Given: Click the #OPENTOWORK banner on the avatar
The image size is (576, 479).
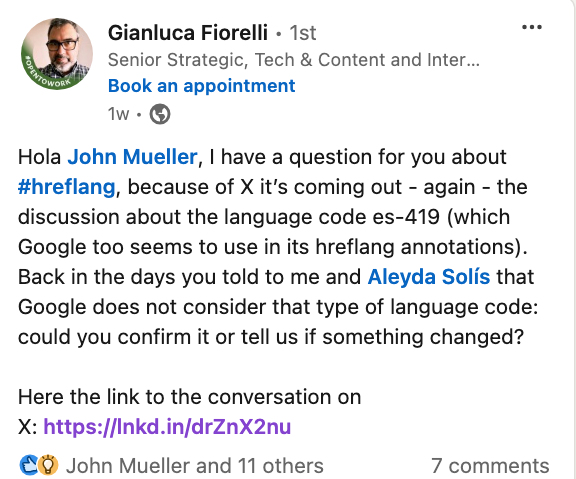Looking at the screenshot, I should 45,75.
